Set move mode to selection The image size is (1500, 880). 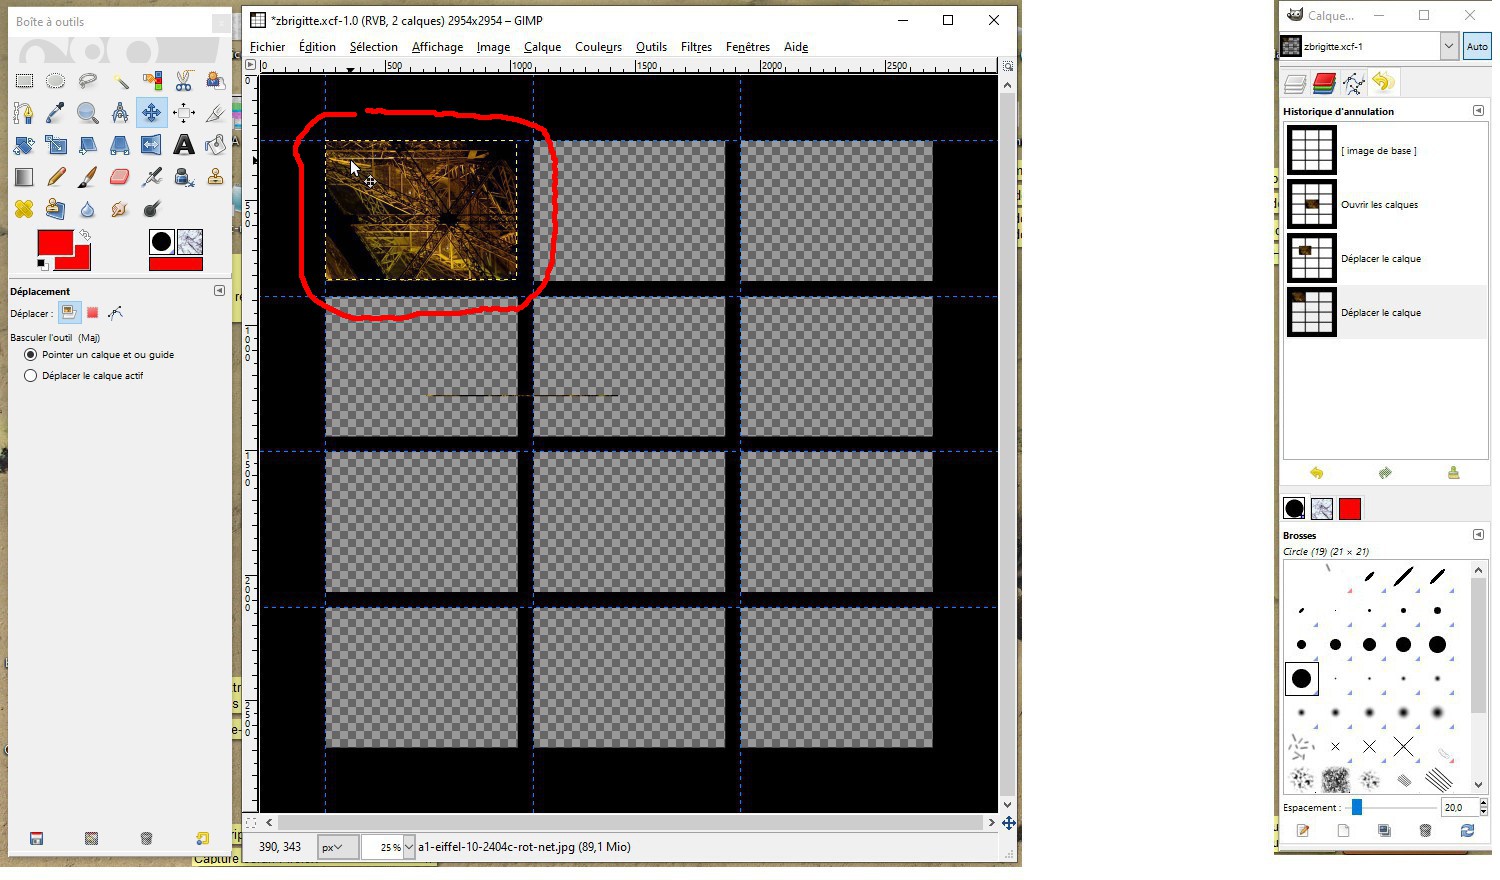[x=93, y=313]
